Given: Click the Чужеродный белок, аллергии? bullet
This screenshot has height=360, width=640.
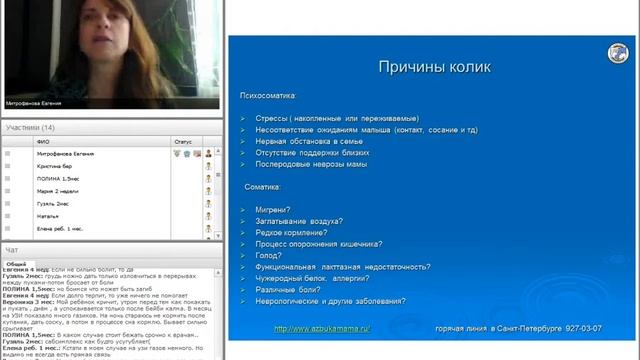Looking at the screenshot, I should click(312, 278).
